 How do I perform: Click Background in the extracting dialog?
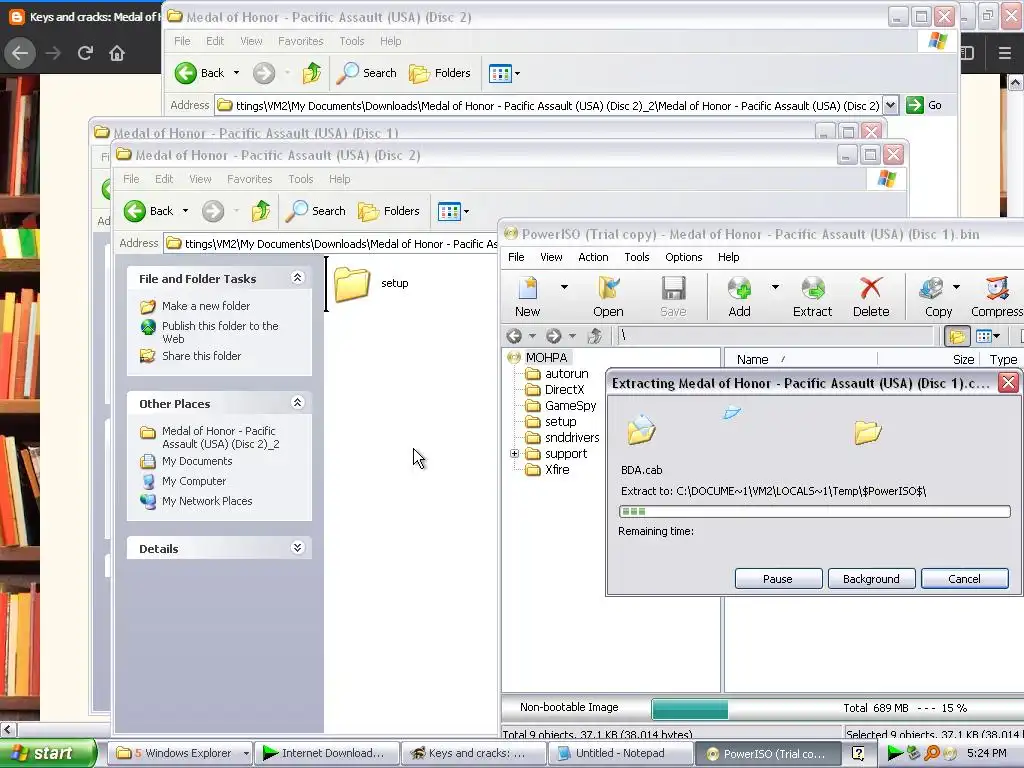871,579
